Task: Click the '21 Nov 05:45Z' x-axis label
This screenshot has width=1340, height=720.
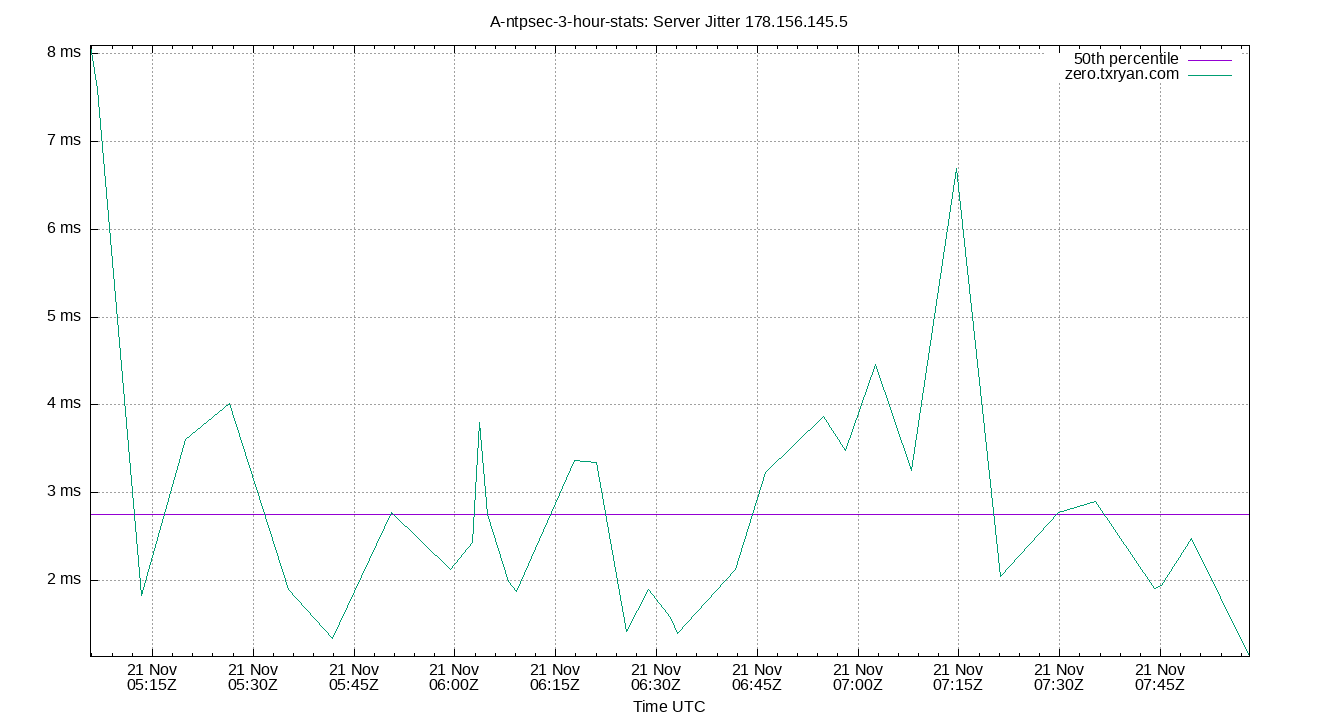Action: coord(354,677)
